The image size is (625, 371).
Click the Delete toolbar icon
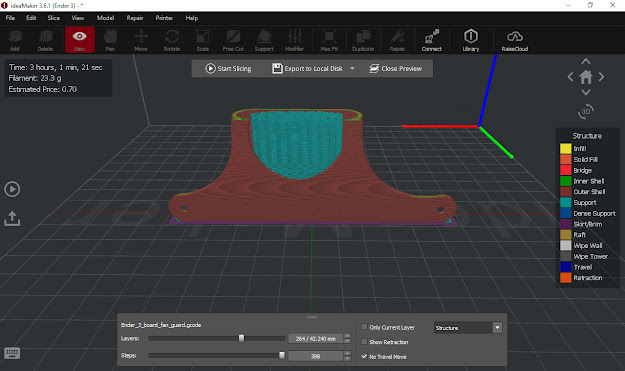click(x=45, y=40)
